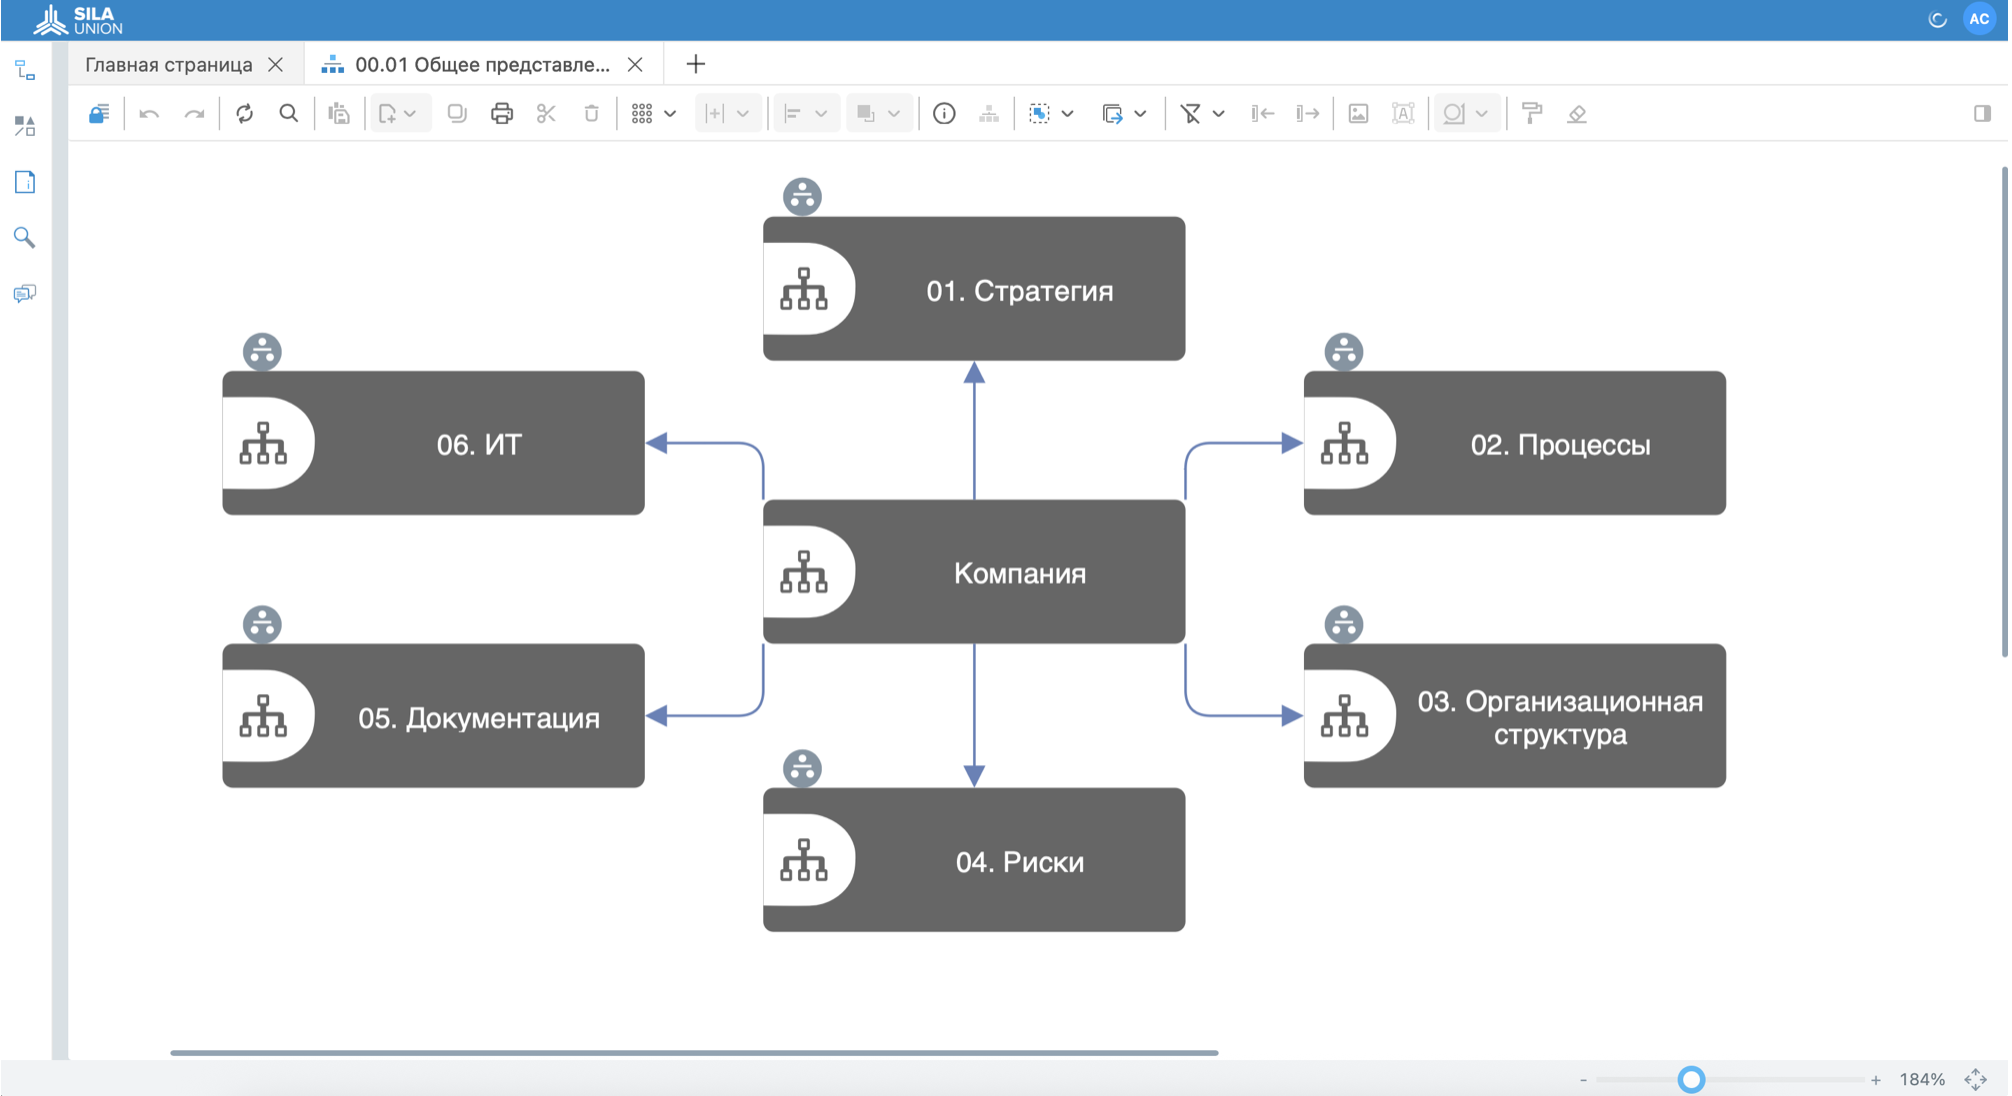Screen dimensions: 2012x1096
Task: Click the zoom slider handle
Action: click(x=1691, y=1079)
